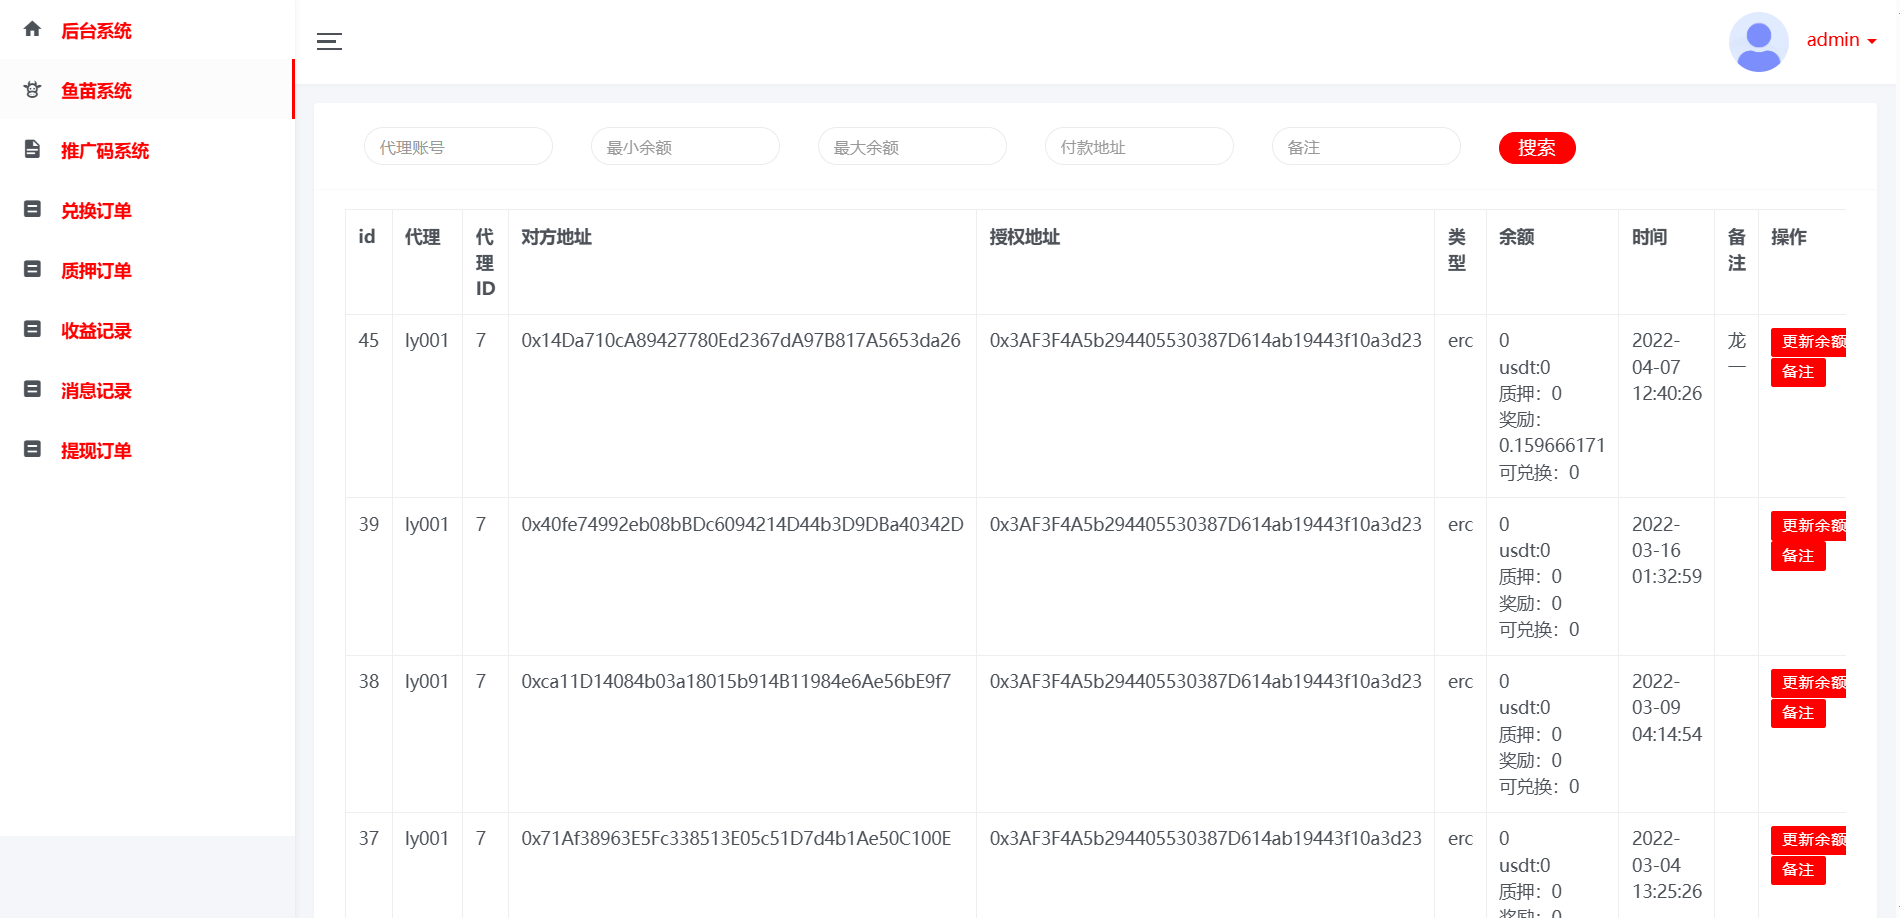Click 备注 button for record id 39
The width and height of the screenshot is (1900, 918).
coord(1797,556)
